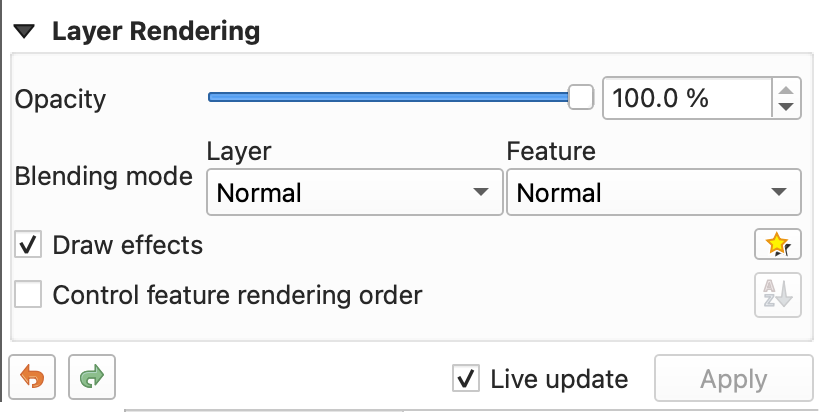Click the opacity slider handle
The image size is (820, 412).
(581, 97)
